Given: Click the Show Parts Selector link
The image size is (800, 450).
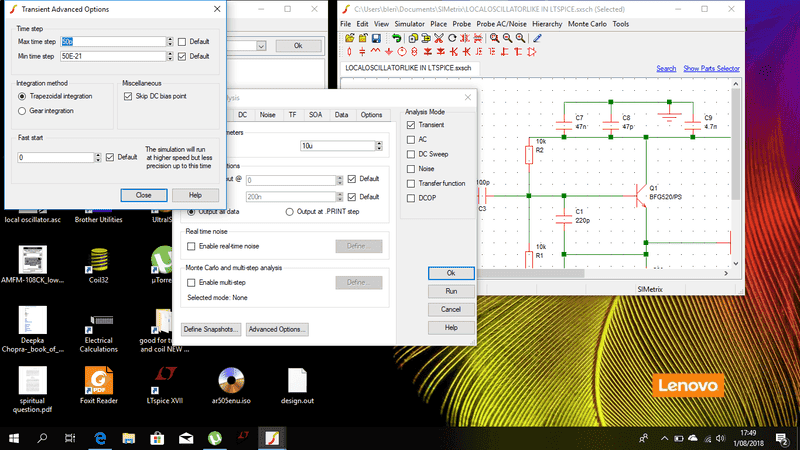Looking at the screenshot, I should click(x=711, y=68).
